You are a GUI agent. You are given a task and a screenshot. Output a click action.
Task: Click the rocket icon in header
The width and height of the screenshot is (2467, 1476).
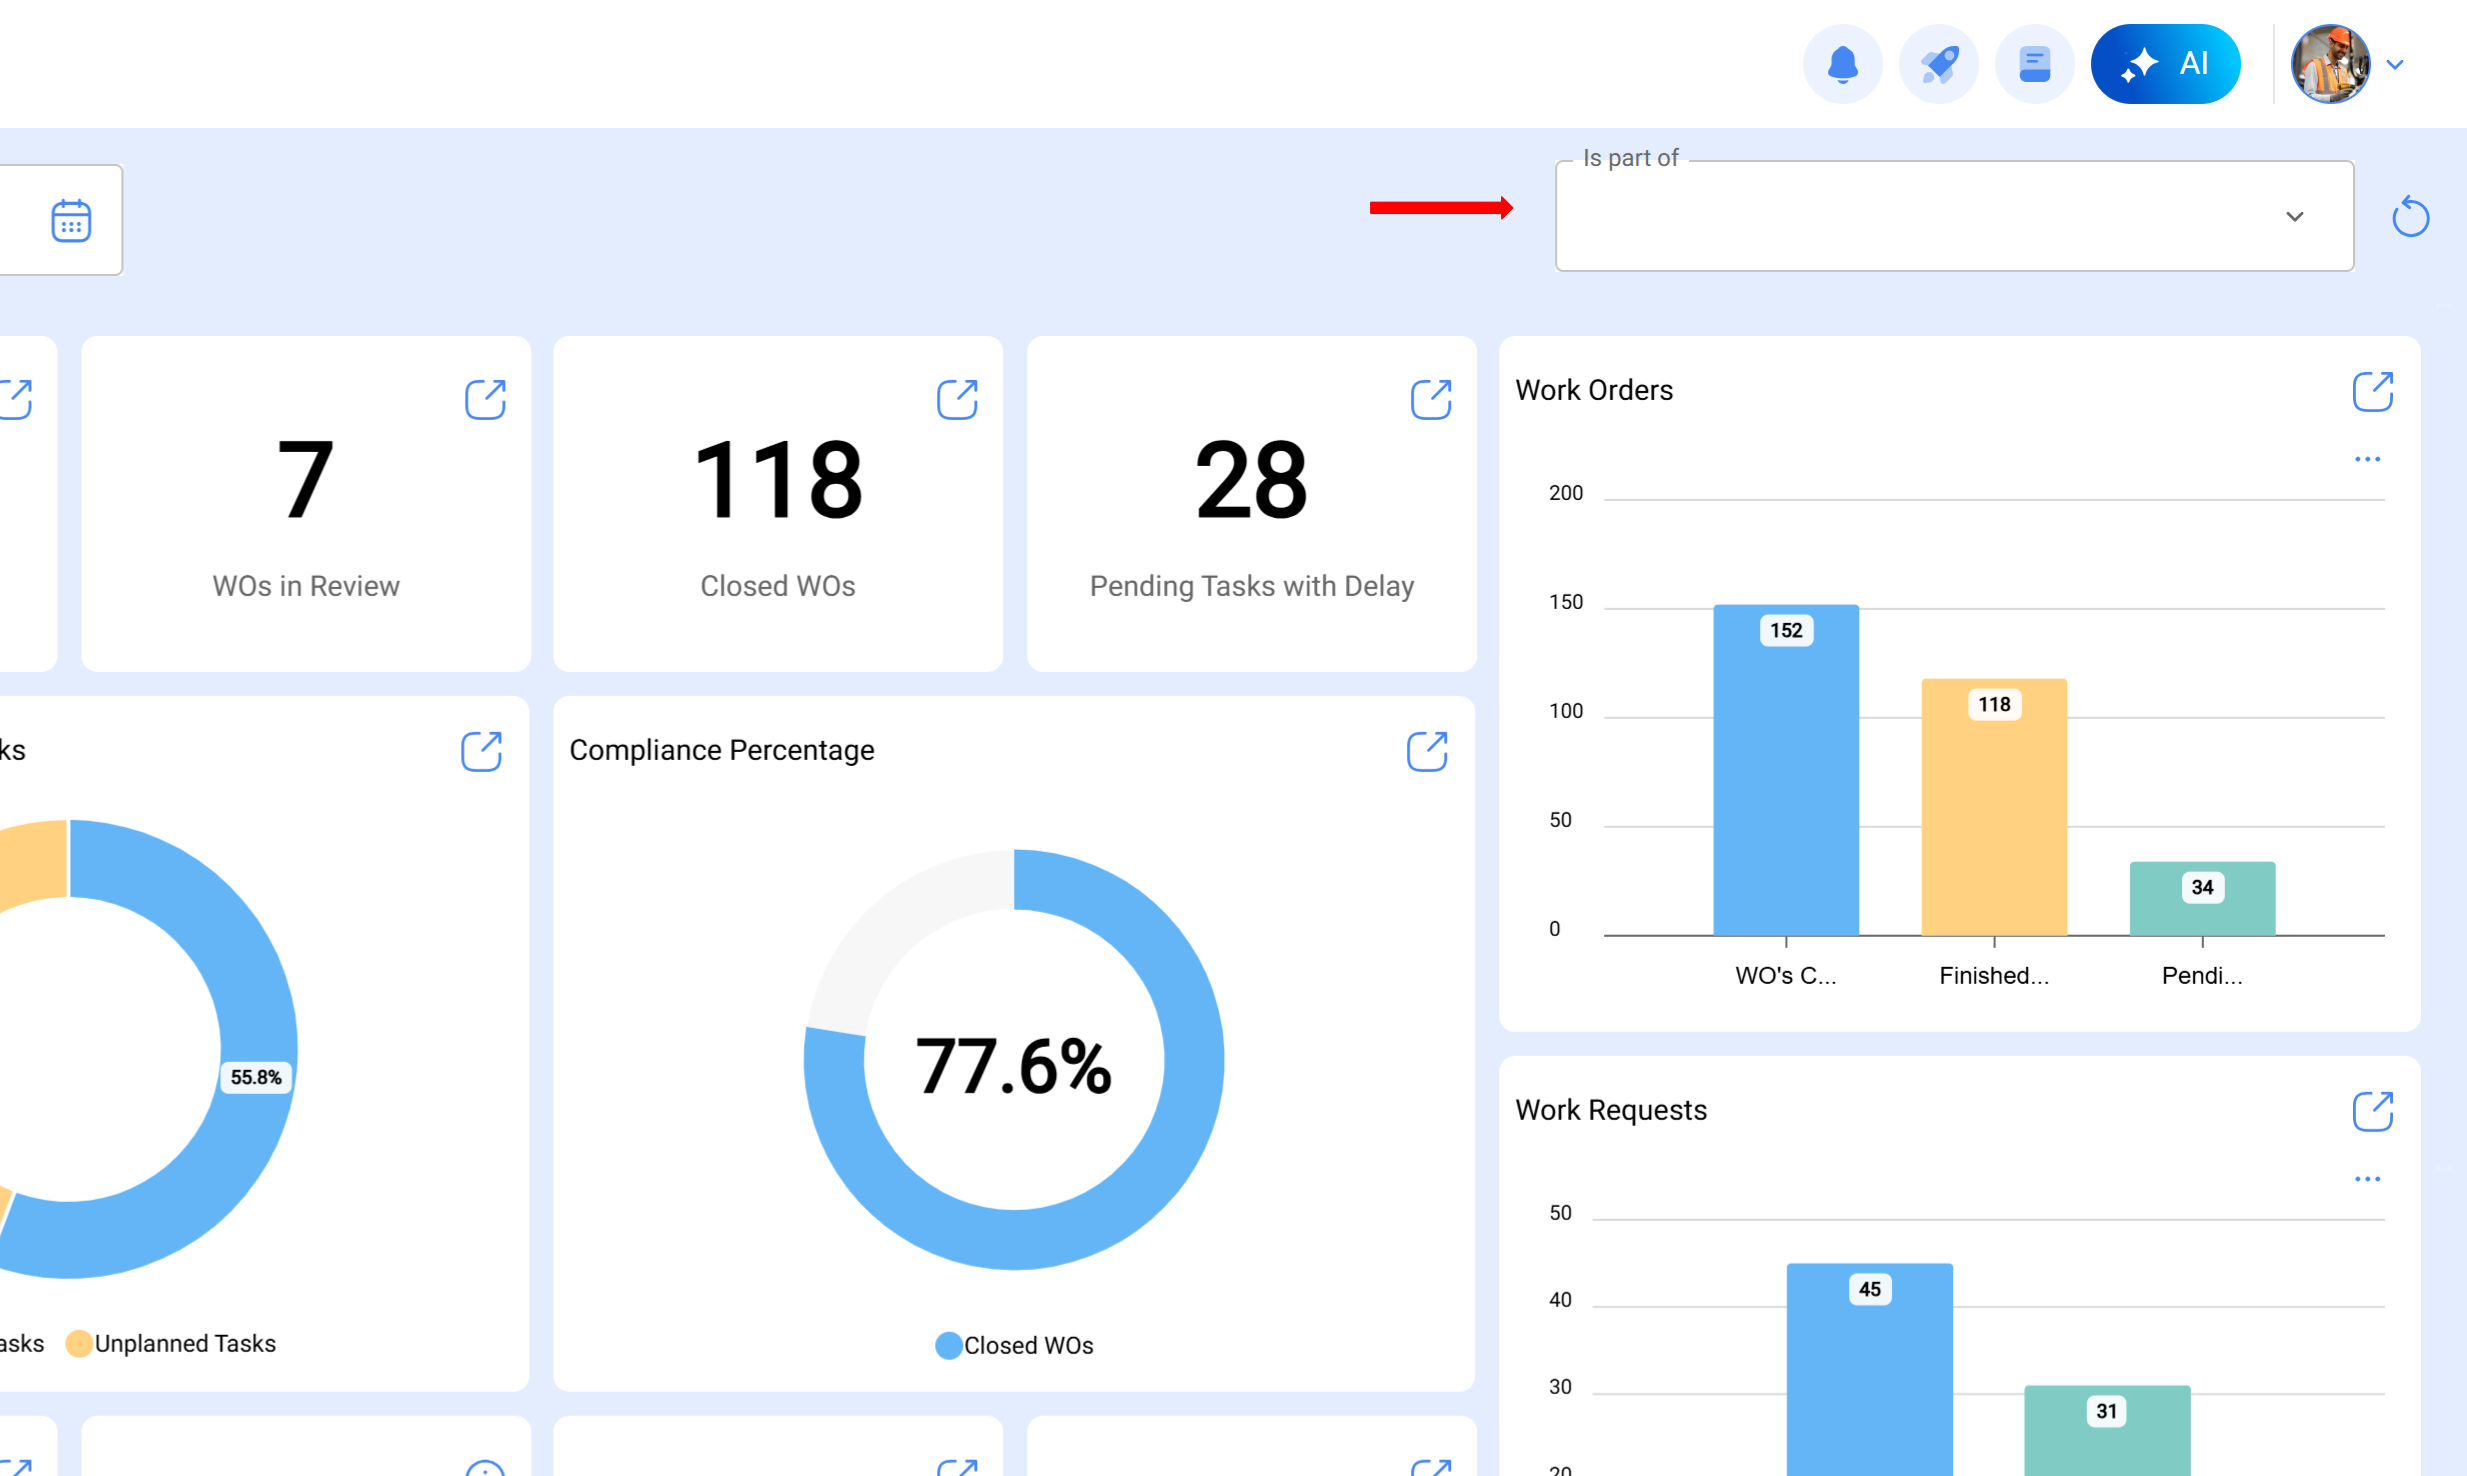click(1938, 65)
